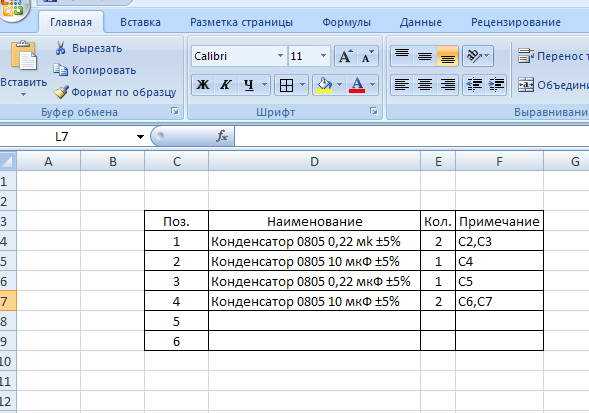Select the Примечание header cell

(499, 221)
